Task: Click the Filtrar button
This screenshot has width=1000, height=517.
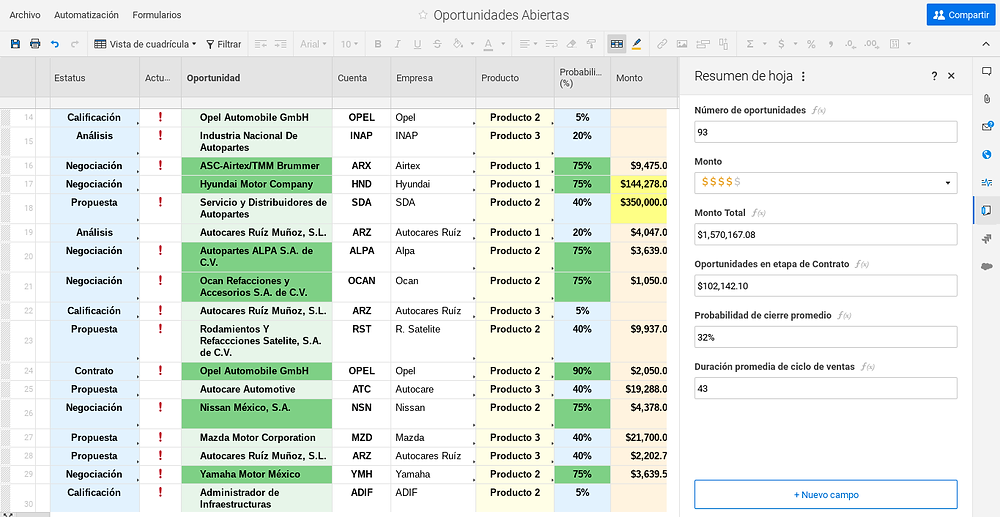Action: coord(224,44)
